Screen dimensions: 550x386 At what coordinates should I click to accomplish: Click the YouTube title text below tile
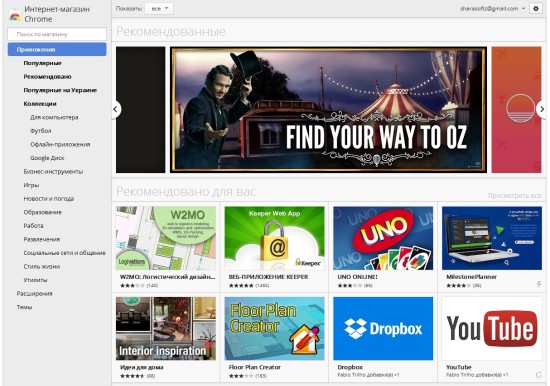pyautogui.click(x=459, y=367)
